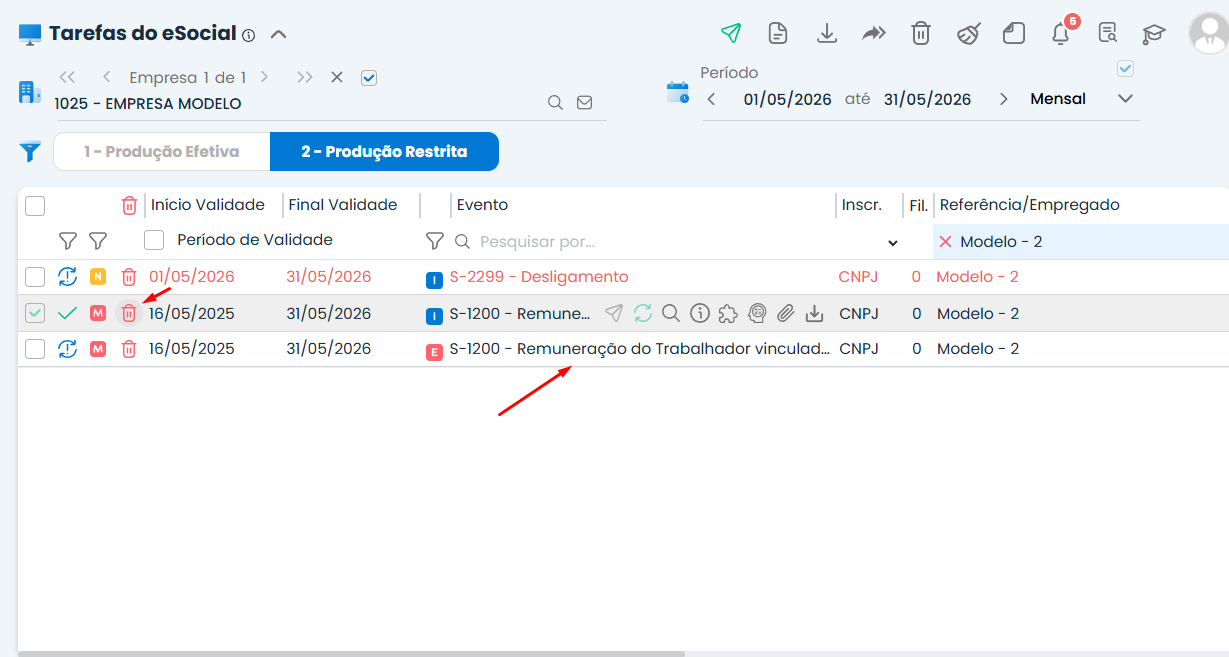
Task: Collapse the Tarefas do eSocial header chevron
Action: pyautogui.click(x=279, y=34)
